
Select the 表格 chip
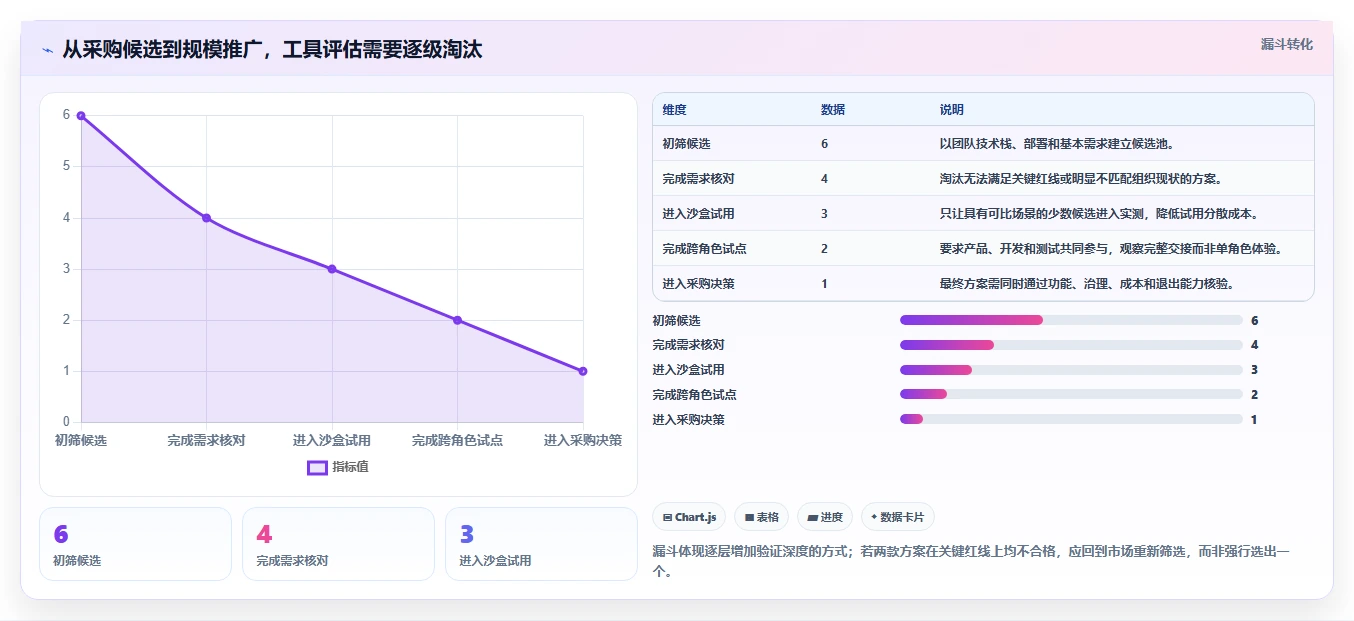click(x=761, y=517)
